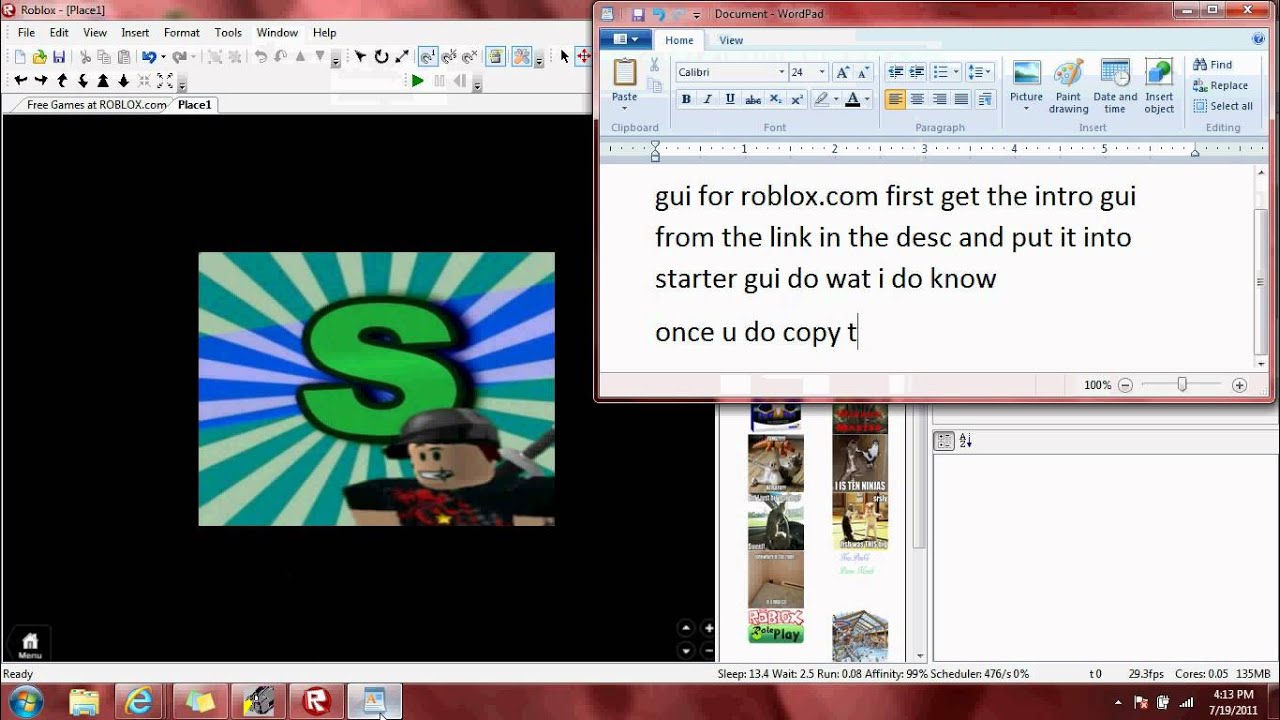Image resolution: width=1280 pixels, height=720 pixels.
Task: Insert Date and time in WordPad
Action: 1115,86
